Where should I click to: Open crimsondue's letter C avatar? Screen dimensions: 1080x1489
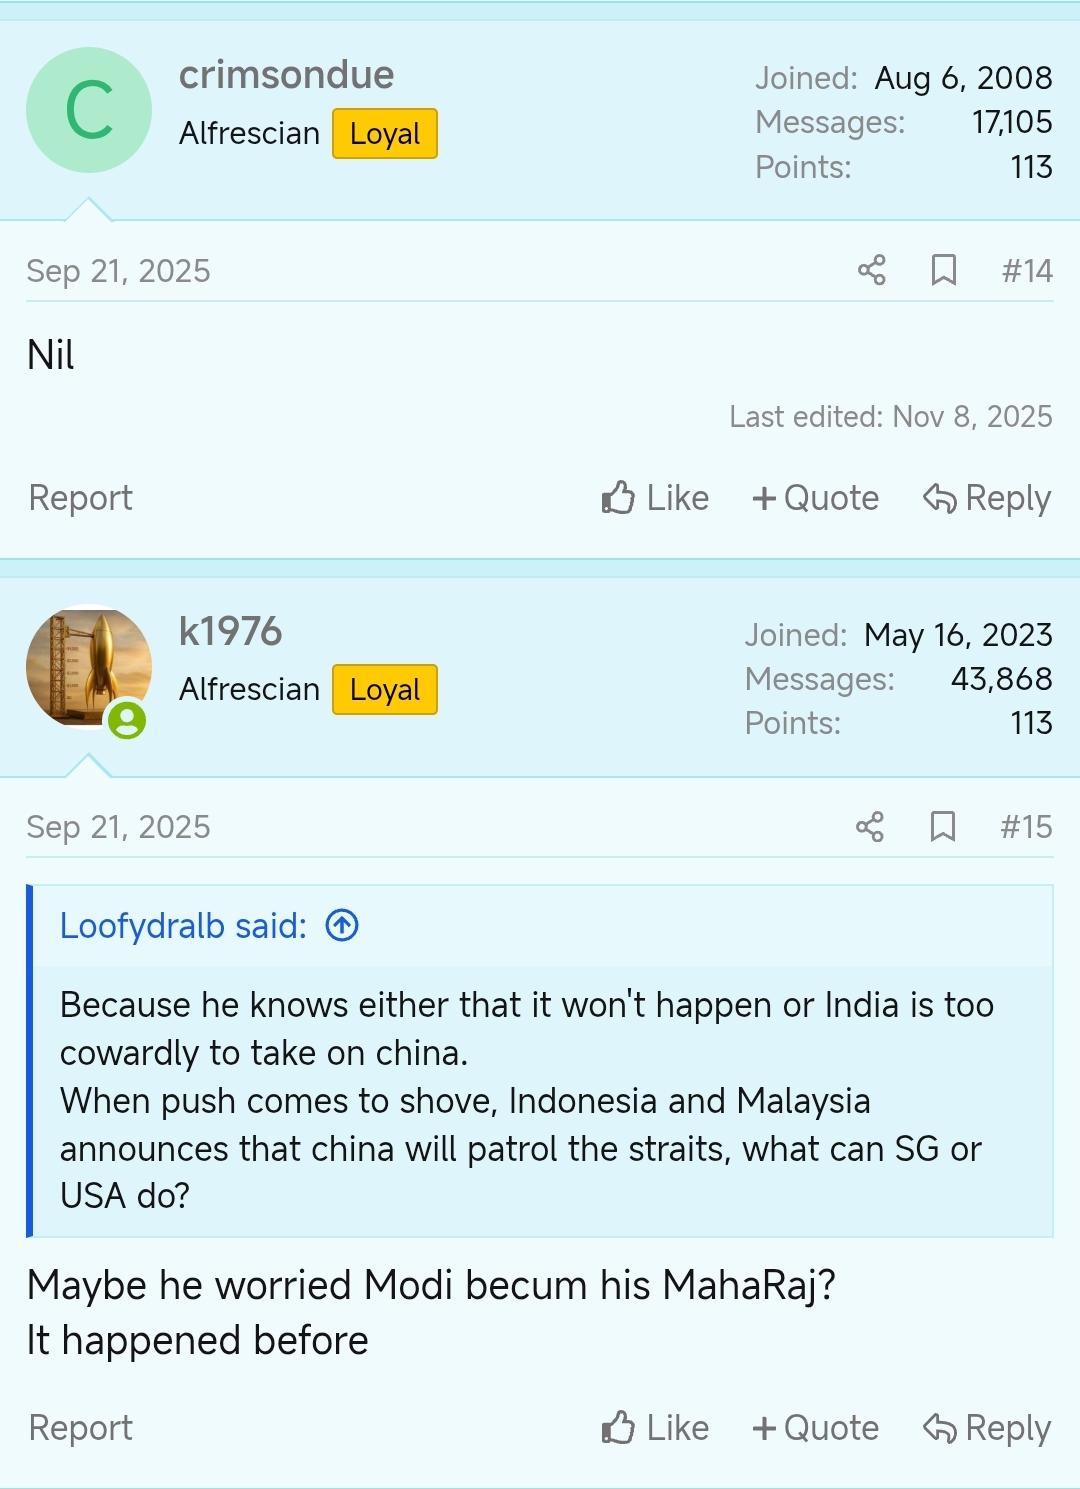89,110
